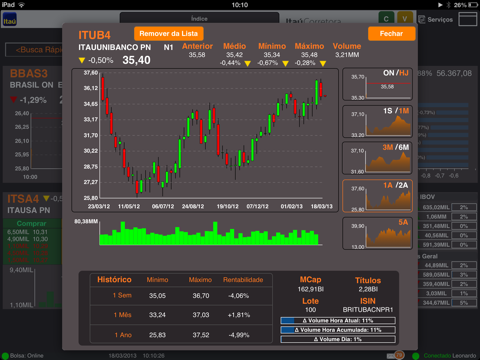The image size is (480, 360).
Task: Click Remover da Lista button
Action: pos(169,34)
